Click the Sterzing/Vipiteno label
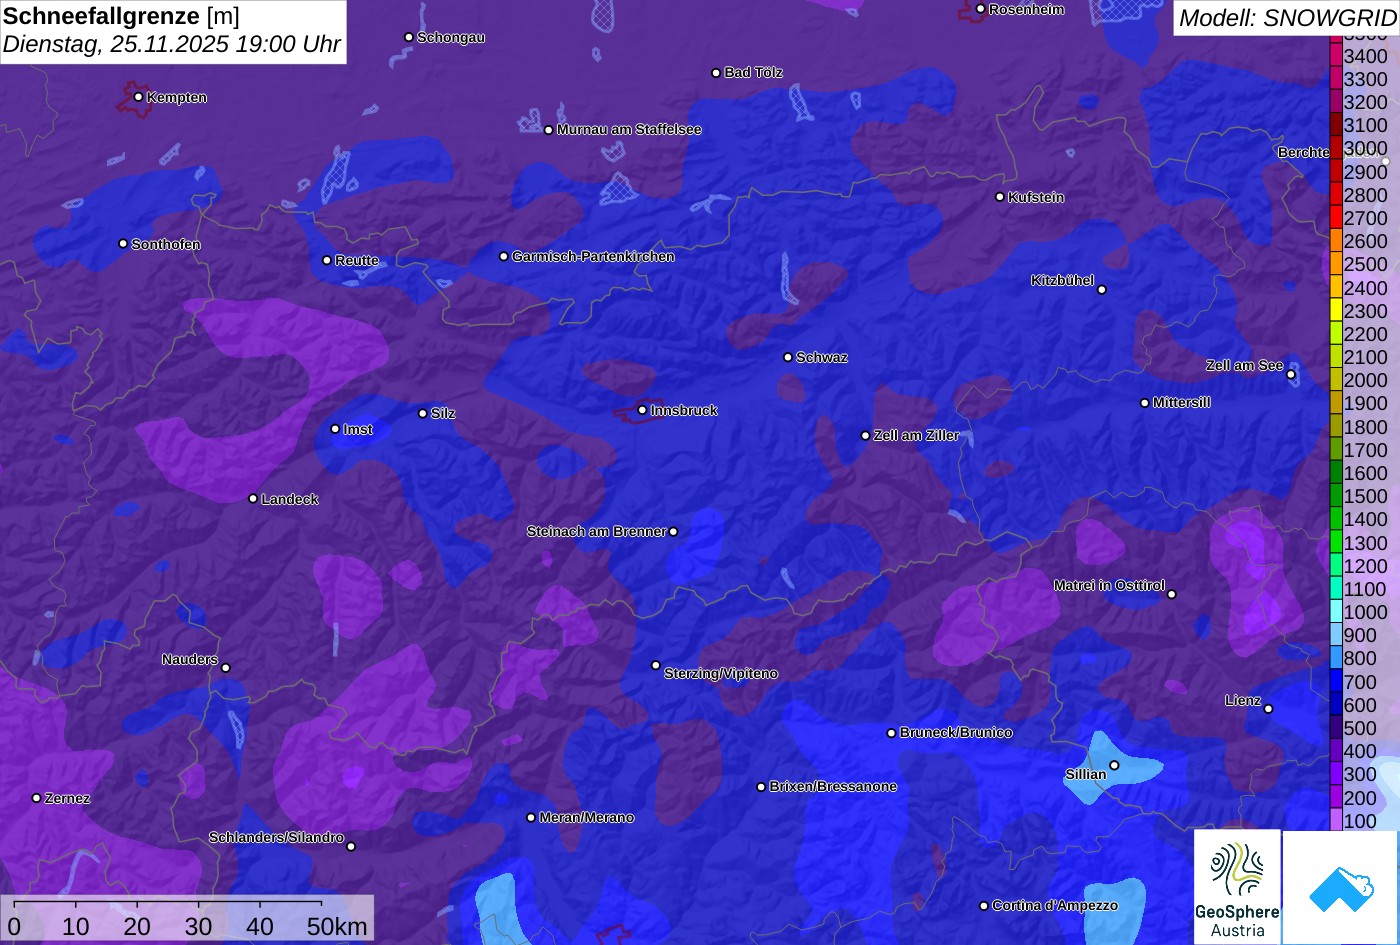 tap(721, 674)
